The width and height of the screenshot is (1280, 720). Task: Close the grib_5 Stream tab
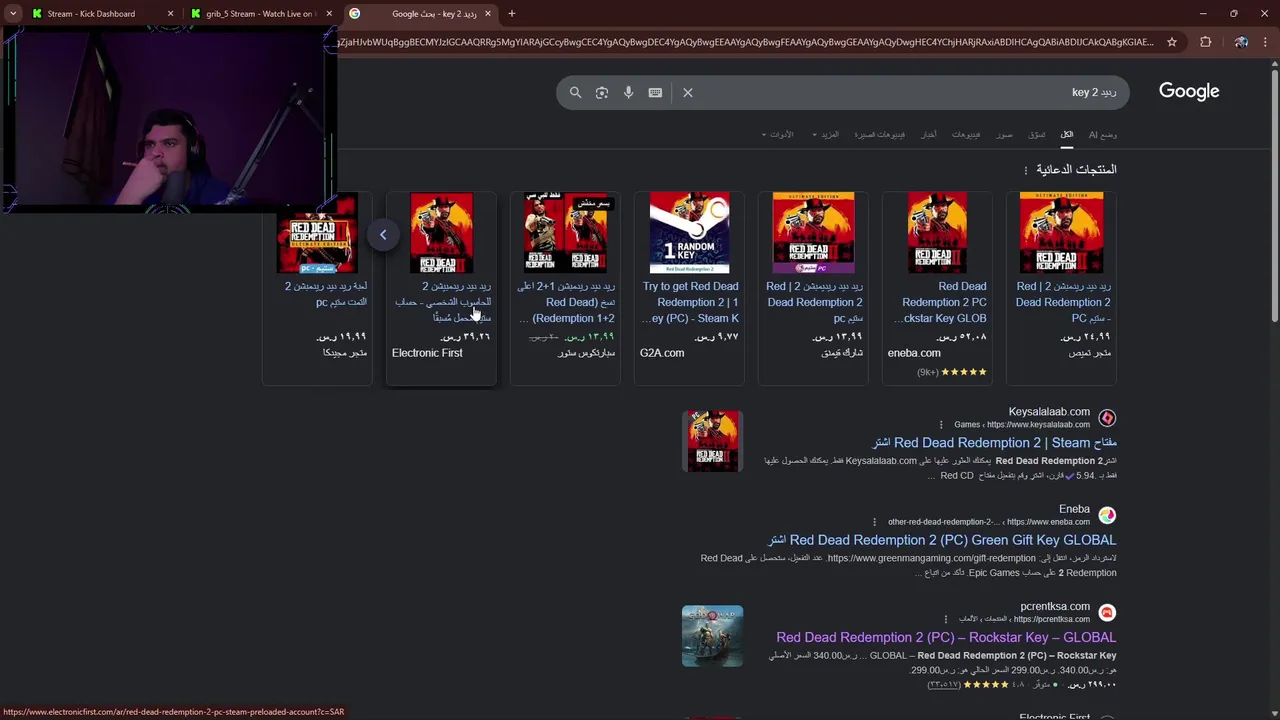click(x=329, y=14)
